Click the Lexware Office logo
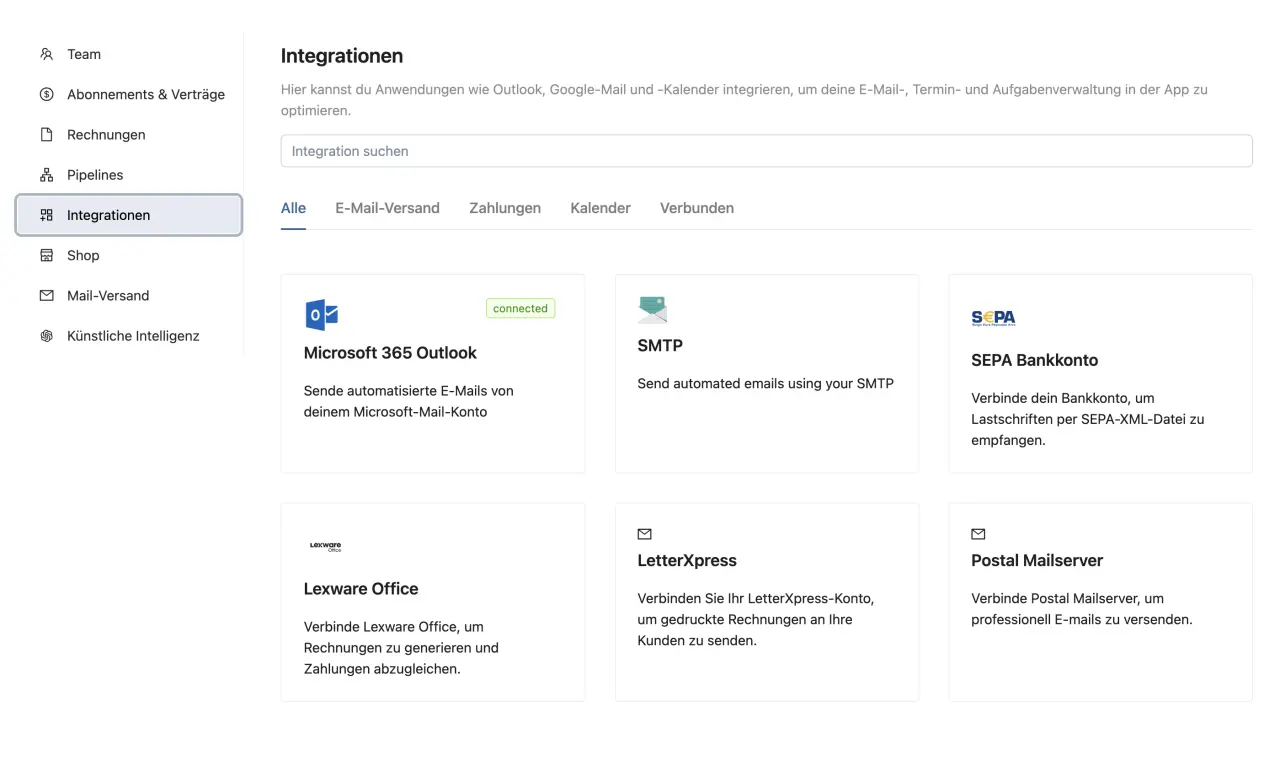Viewport: 1280px width, 771px height. tap(325, 546)
